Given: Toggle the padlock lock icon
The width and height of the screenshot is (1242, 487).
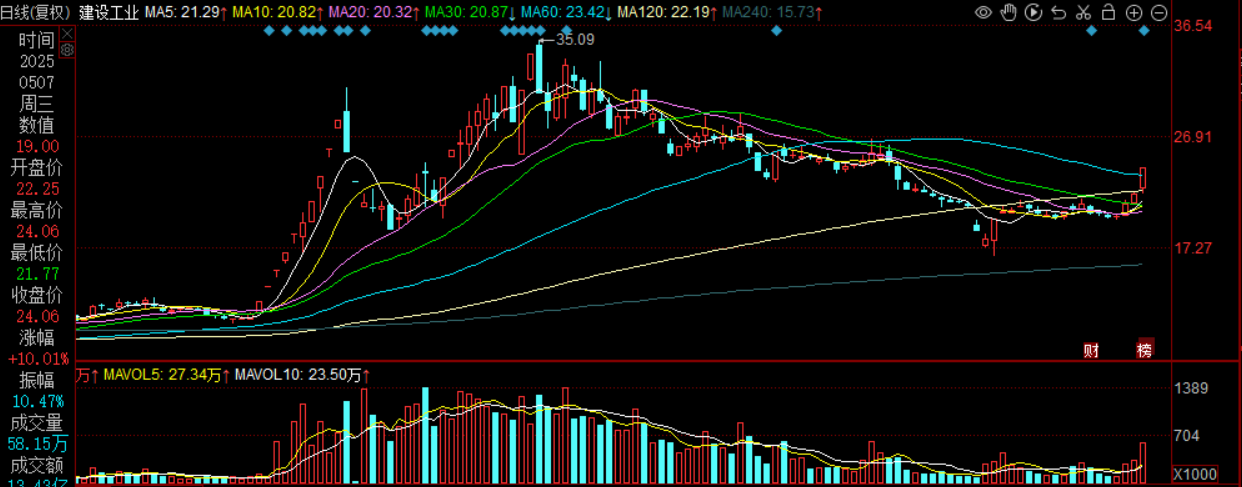Looking at the screenshot, I should tap(1109, 13).
